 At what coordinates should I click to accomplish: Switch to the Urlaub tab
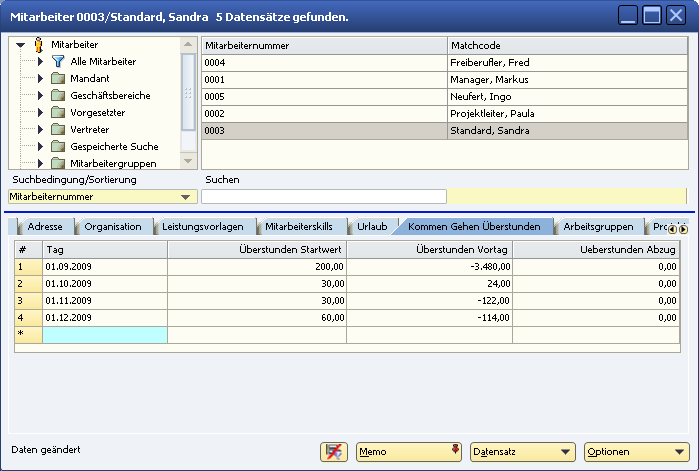[372, 227]
